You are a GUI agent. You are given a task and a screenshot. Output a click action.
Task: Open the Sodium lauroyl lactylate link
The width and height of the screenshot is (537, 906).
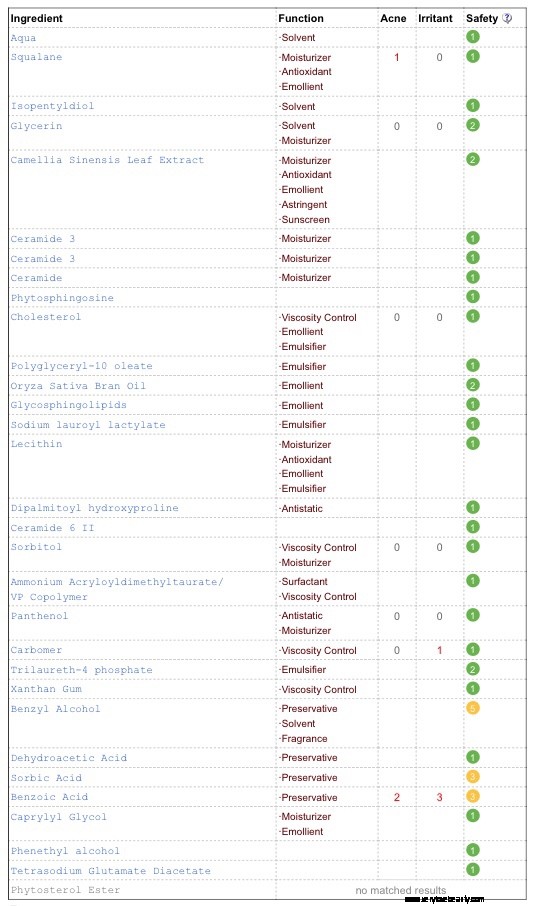(88, 425)
